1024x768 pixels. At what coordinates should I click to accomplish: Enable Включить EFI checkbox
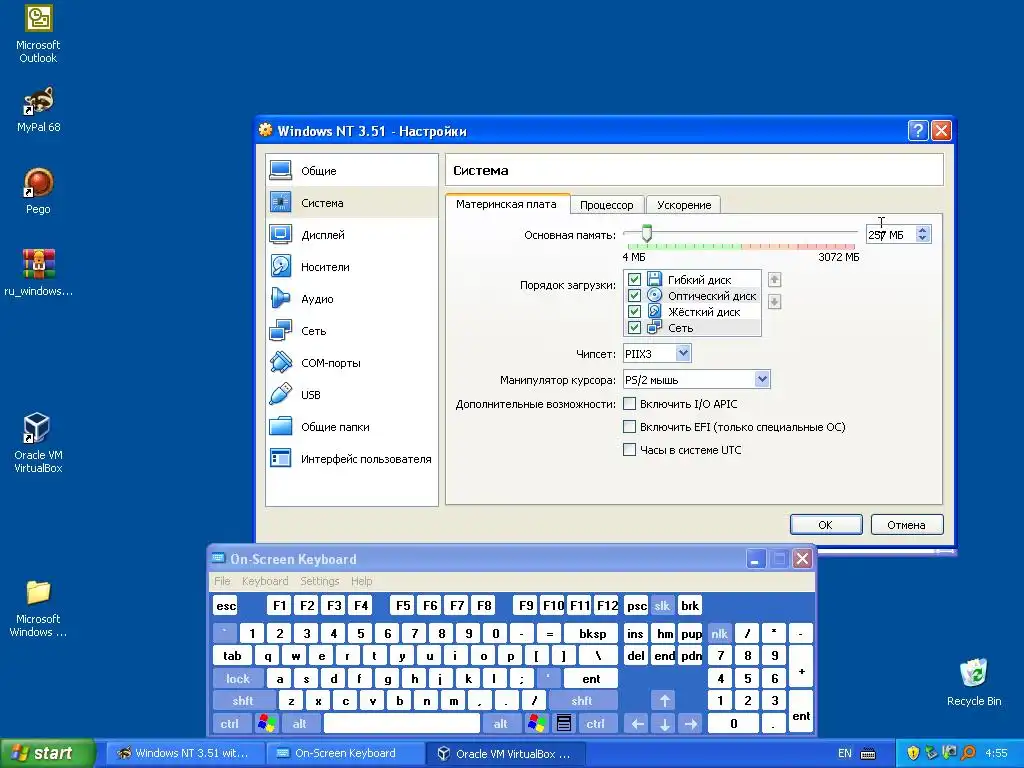[630, 426]
